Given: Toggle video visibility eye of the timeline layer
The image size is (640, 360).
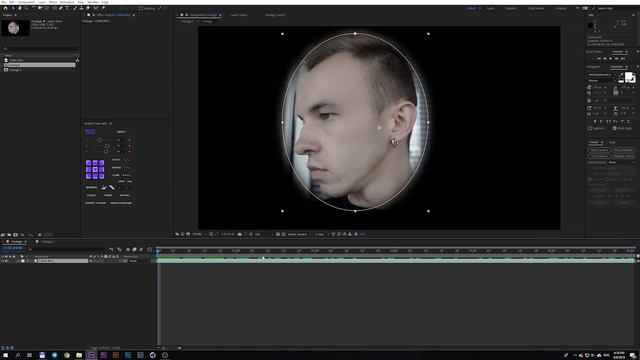Looking at the screenshot, I should (2, 261).
